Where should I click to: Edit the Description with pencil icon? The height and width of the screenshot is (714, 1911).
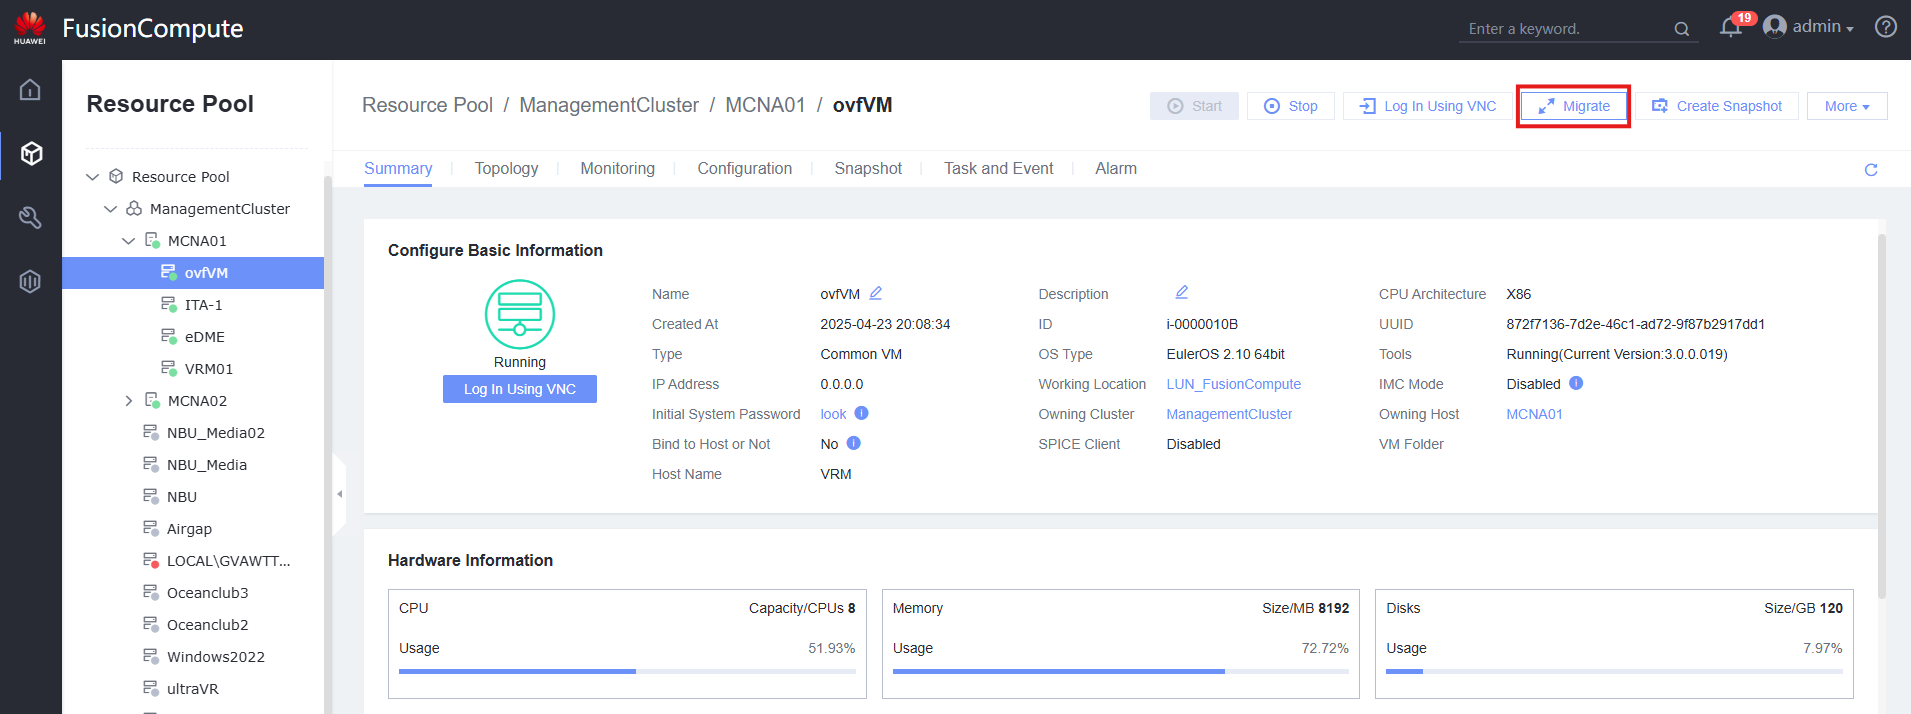pyautogui.click(x=1181, y=292)
